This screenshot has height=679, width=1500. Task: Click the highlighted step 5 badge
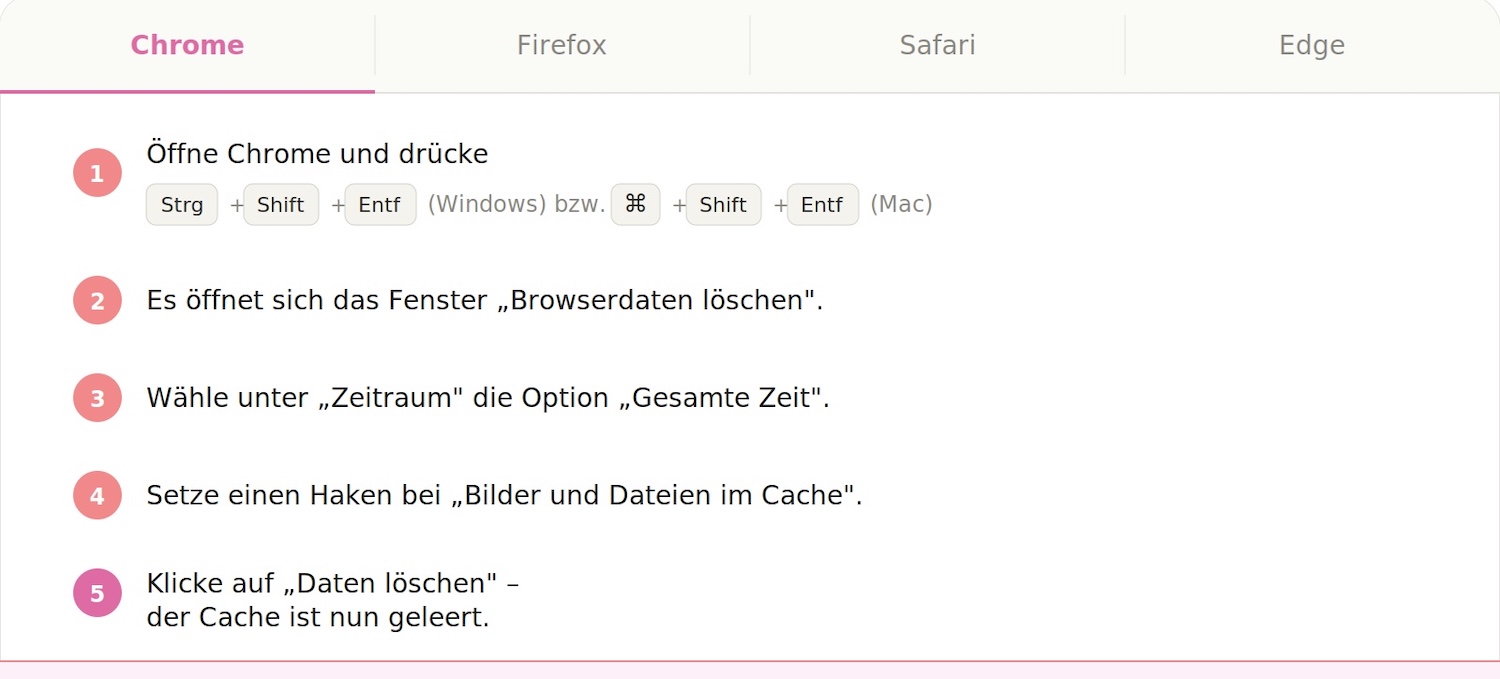[x=97, y=593]
